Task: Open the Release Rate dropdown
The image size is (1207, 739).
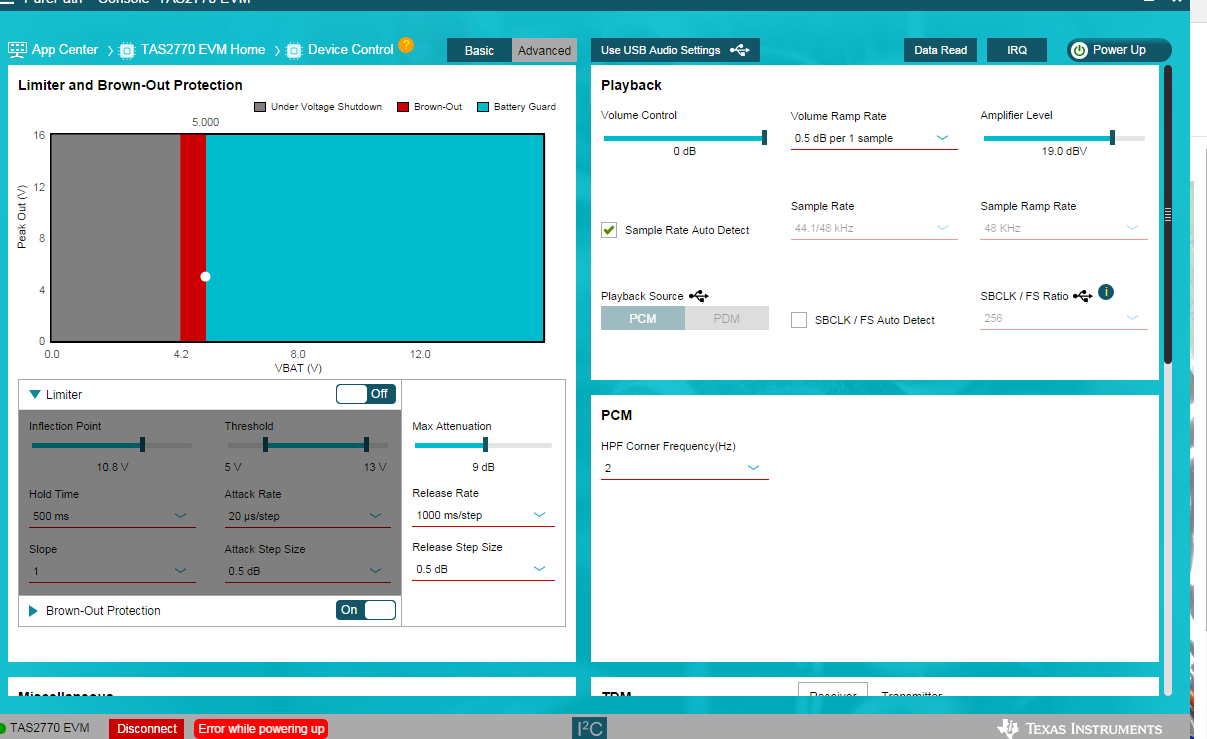Action: click(x=483, y=515)
